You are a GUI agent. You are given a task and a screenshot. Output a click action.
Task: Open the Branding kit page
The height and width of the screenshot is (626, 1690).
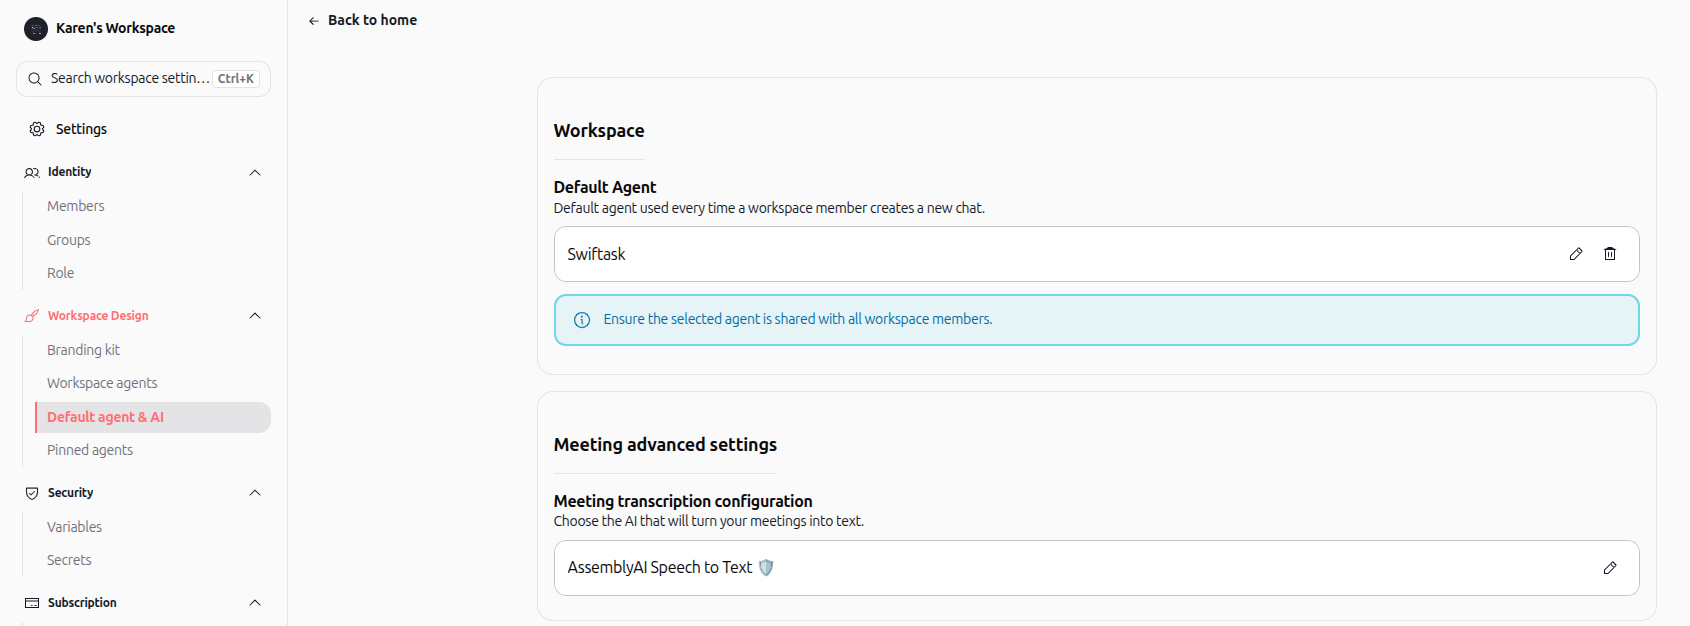click(83, 350)
